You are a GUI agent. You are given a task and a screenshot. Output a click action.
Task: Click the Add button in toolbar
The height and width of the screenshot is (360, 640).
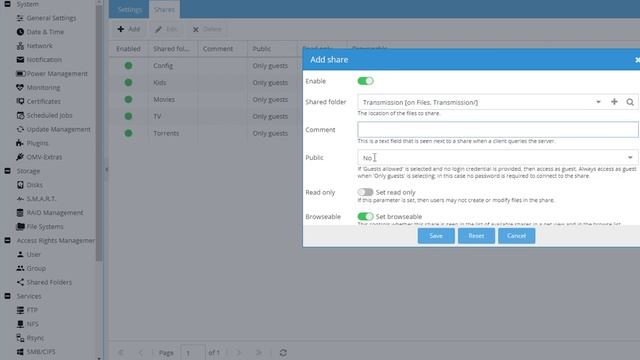pos(128,29)
